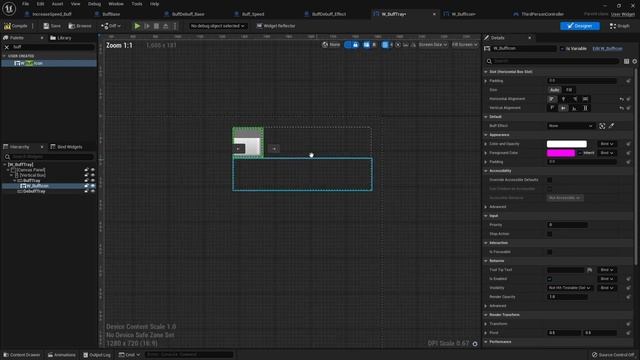Open the Screen Size dropdown
The image size is (640, 360).
(x=433, y=45)
